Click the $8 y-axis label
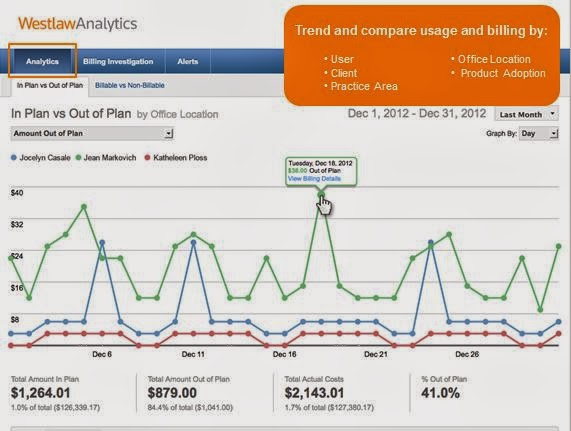Image resolution: width=571 pixels, height=431 pixels. (15, 320)
